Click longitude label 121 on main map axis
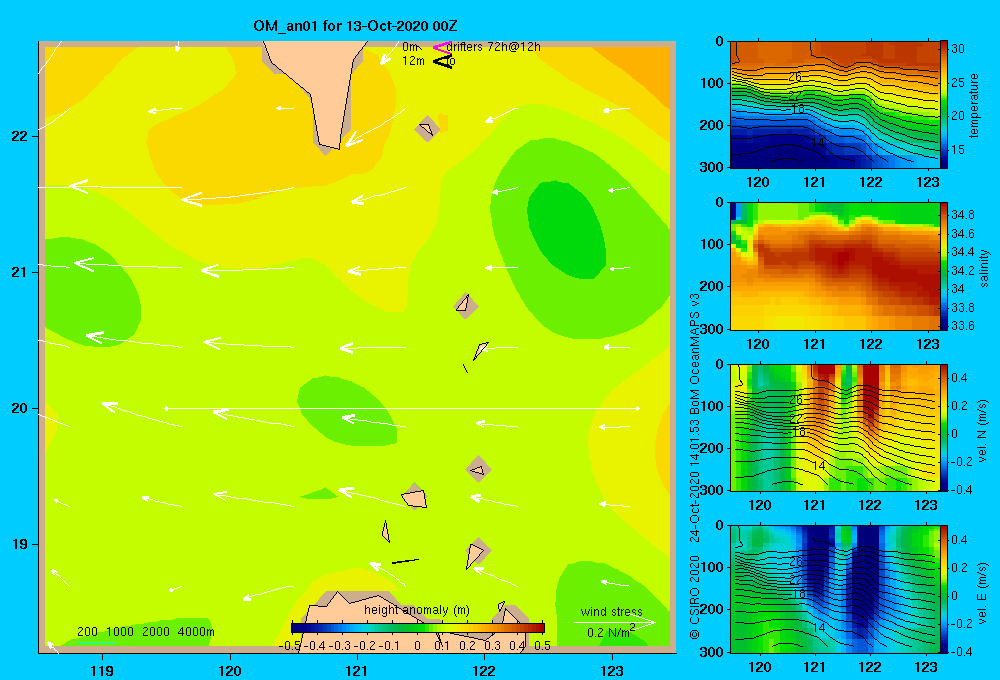The width and height of the screenshot is (1000, 680). pyautogui.click(x=357, y=670)
